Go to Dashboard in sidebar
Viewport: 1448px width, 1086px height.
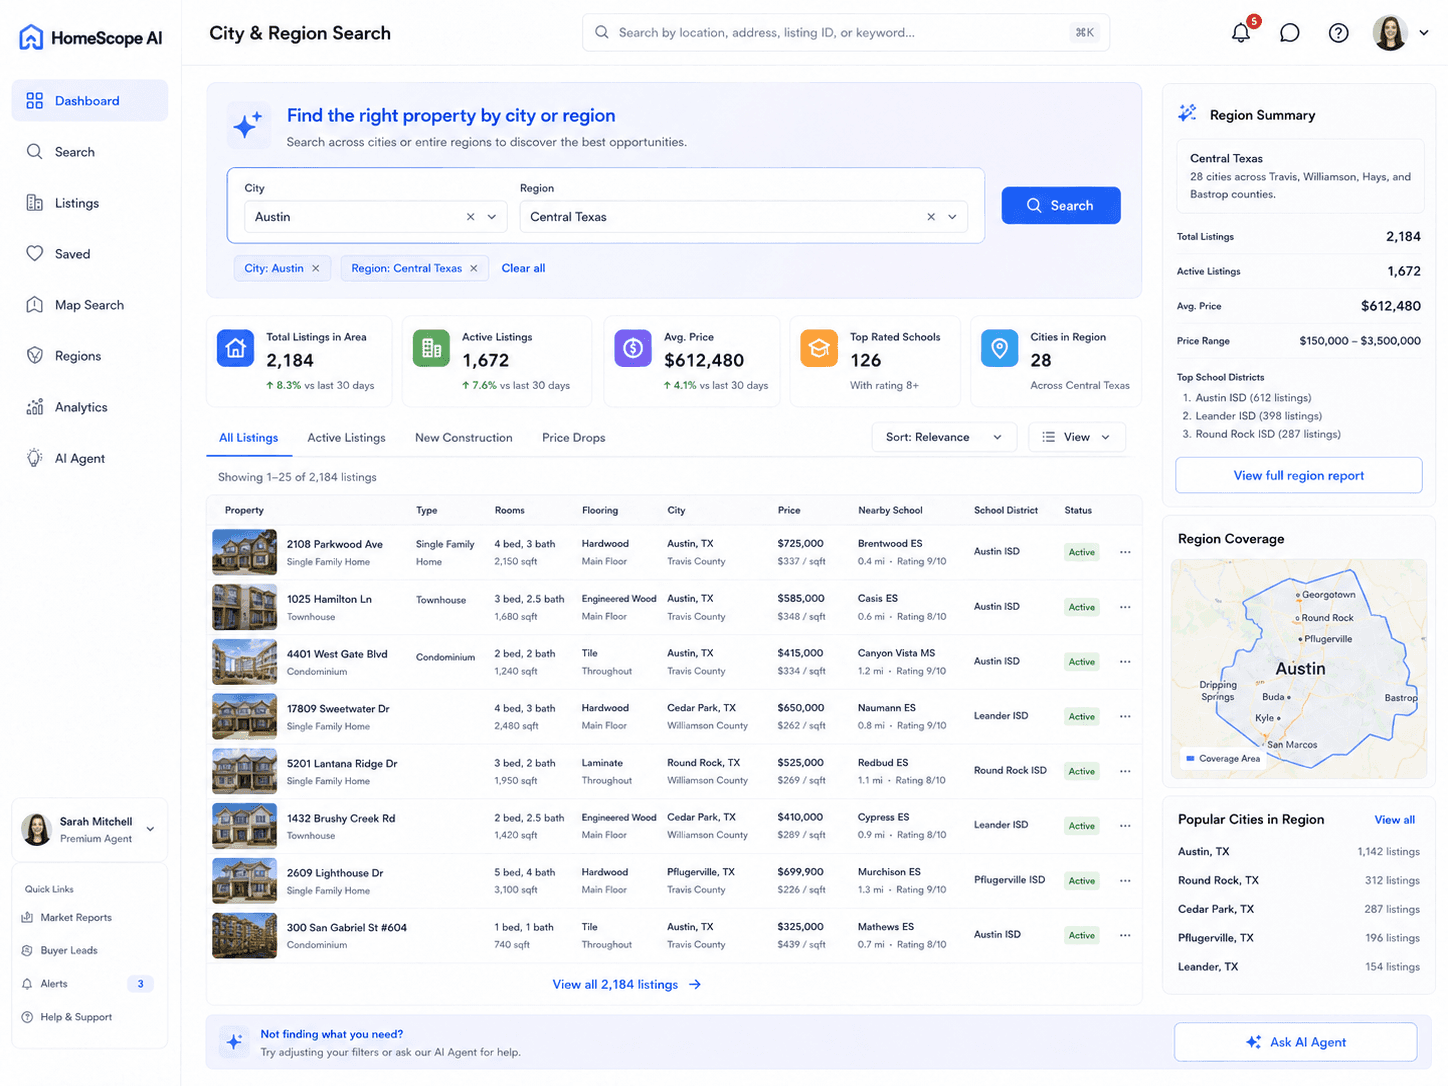tap(90, 101)
